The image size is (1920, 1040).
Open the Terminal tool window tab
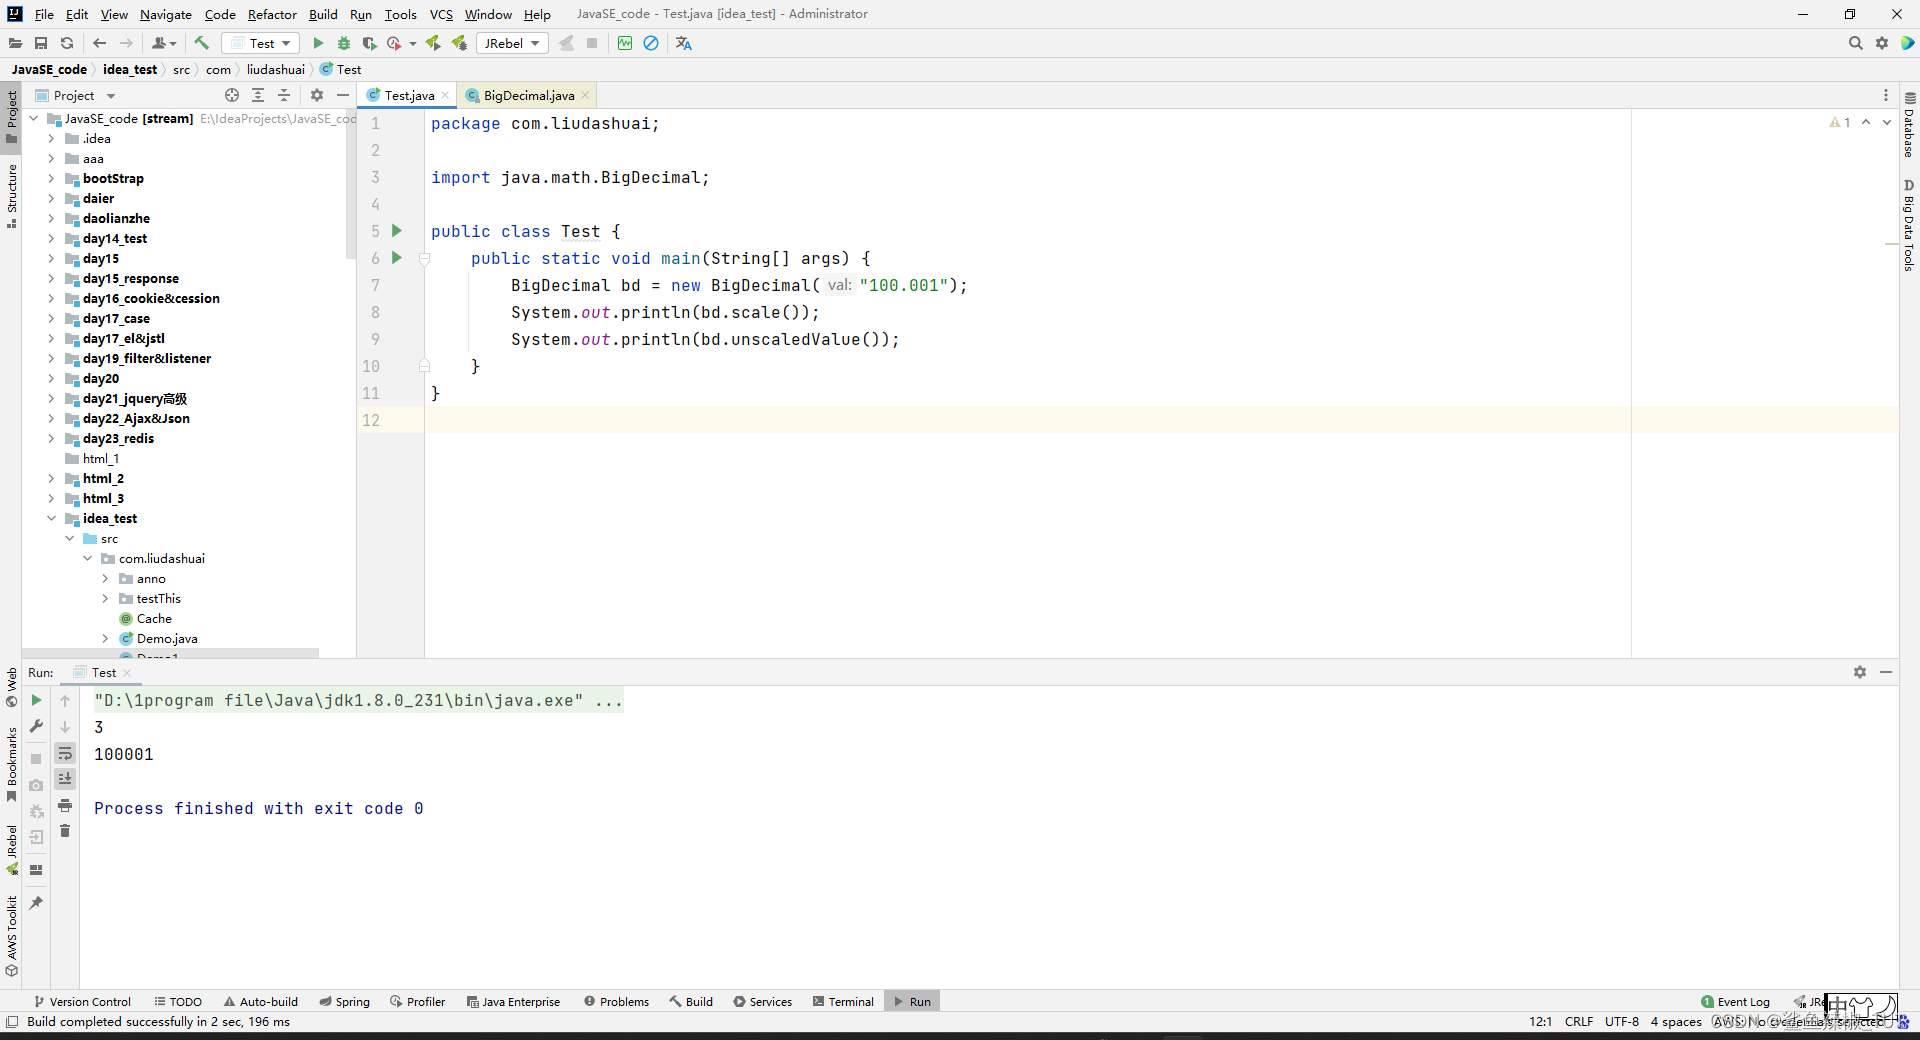pos(843,1001)
